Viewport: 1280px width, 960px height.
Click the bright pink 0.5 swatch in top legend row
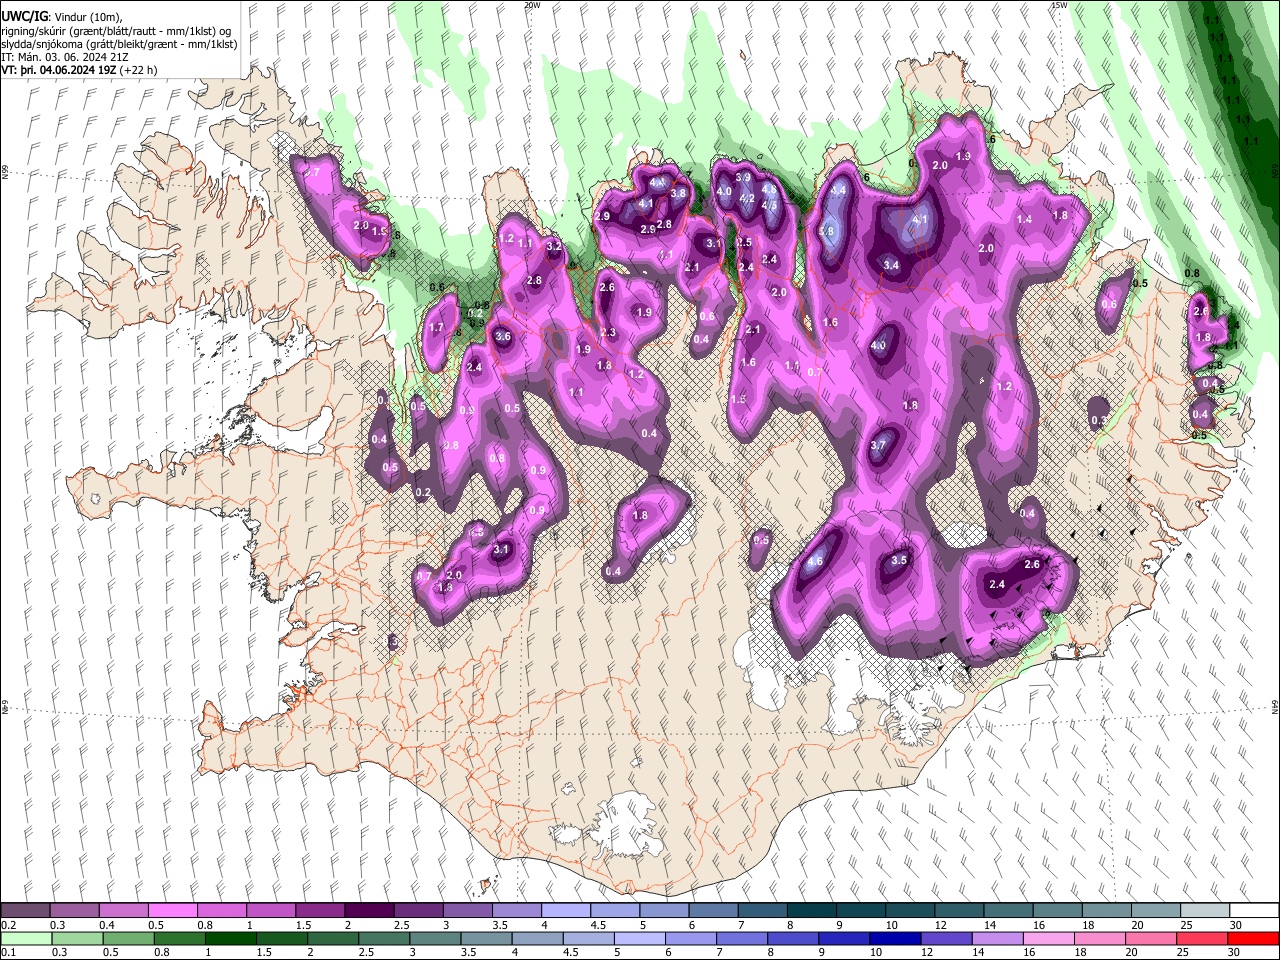point(173,911)
